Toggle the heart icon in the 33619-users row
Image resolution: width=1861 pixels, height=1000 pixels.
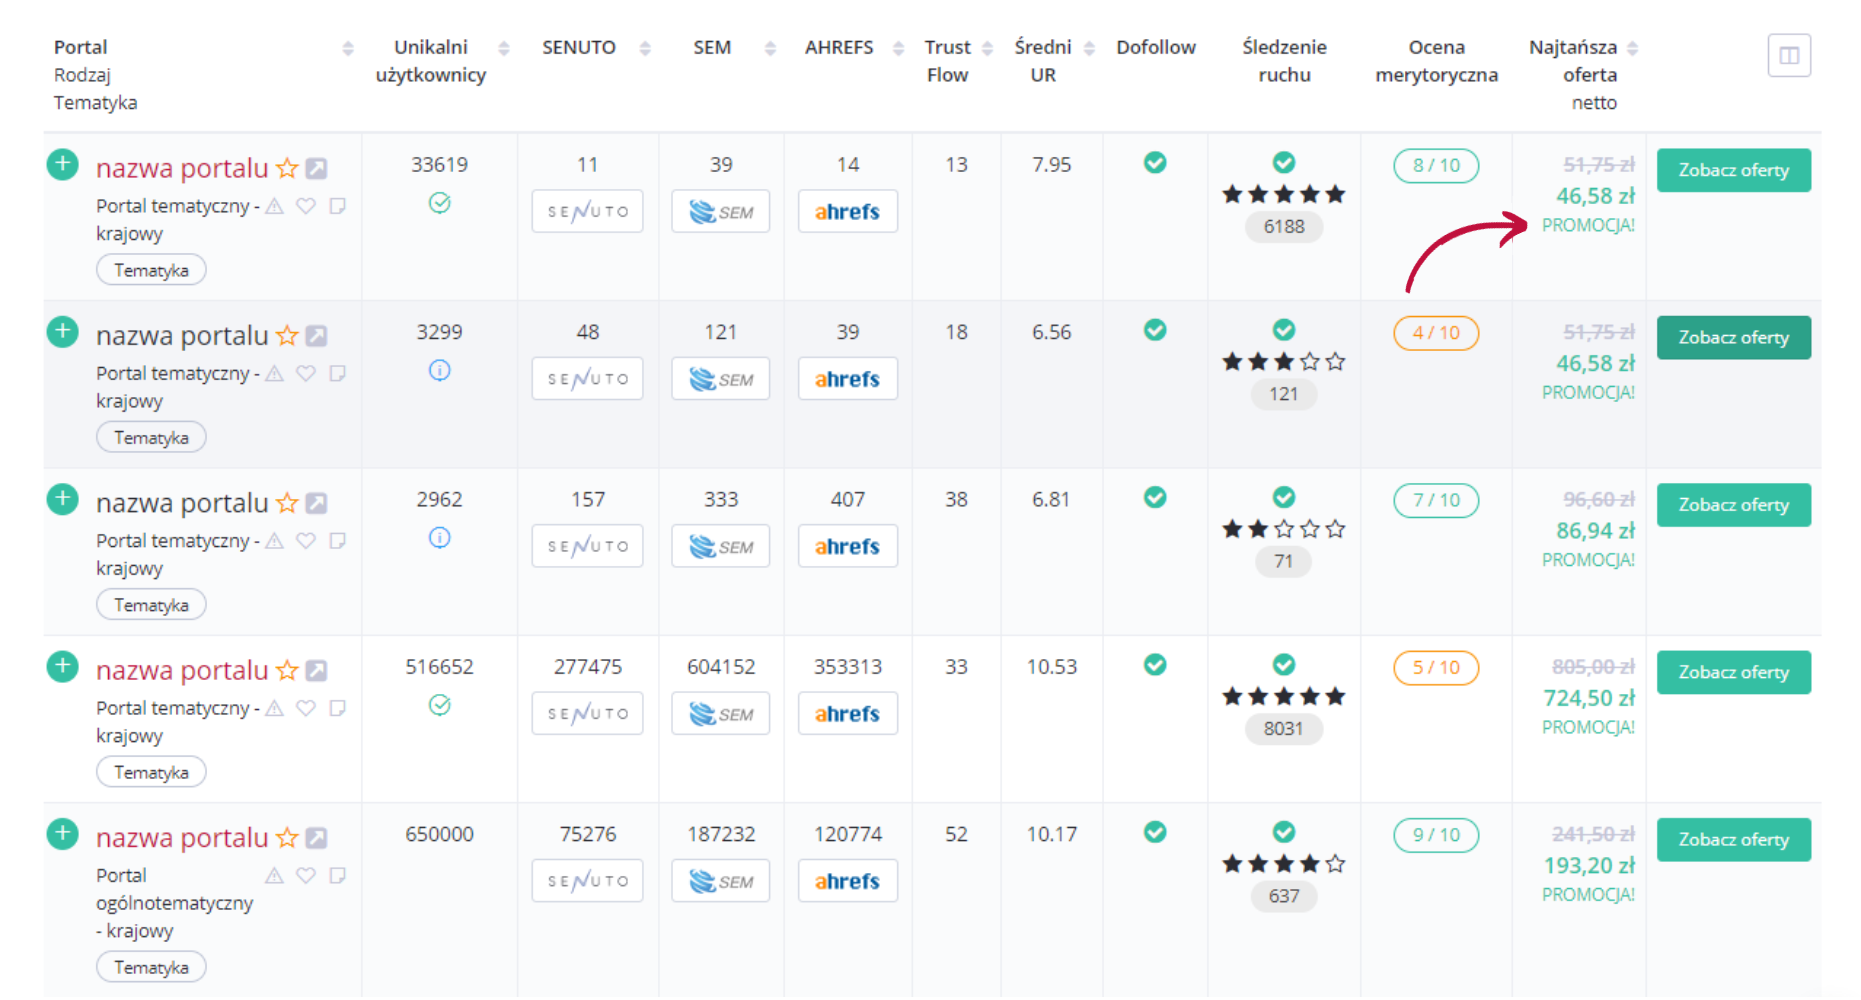pyautogui.click(x=306, y=206)
